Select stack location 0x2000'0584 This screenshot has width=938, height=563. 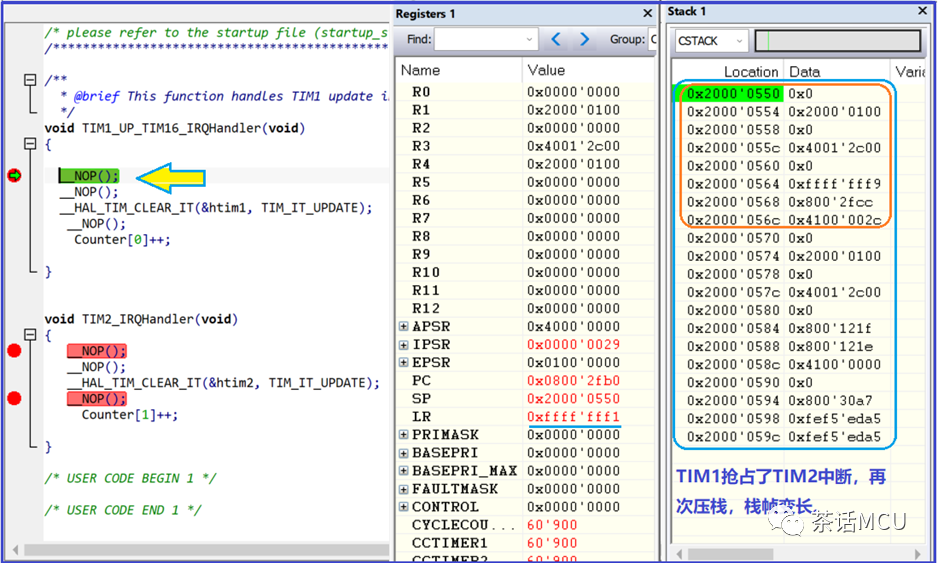click(733, 328)
